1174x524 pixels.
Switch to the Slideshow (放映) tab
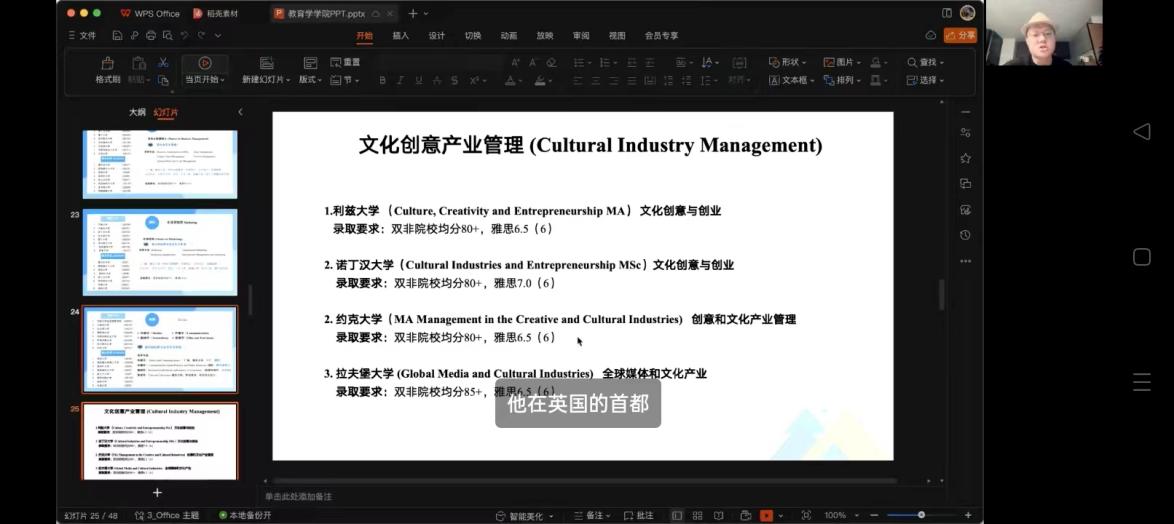point(545,35)
